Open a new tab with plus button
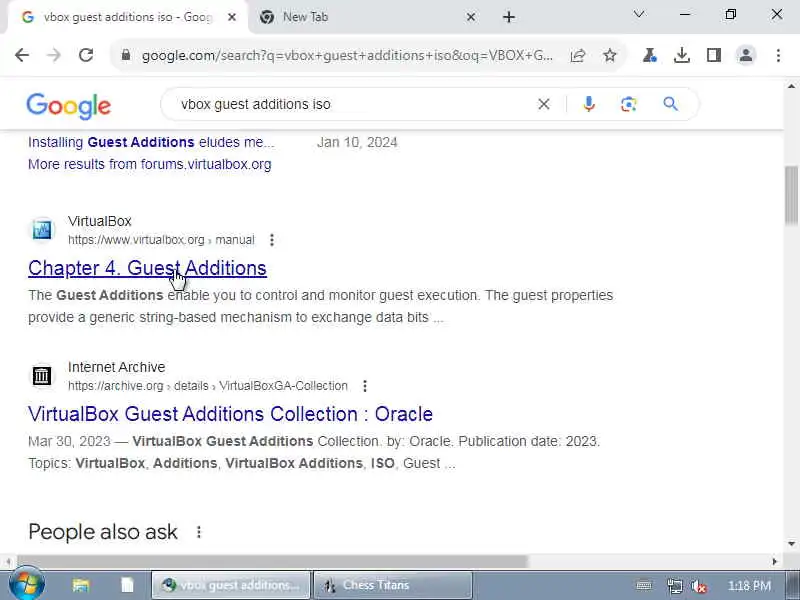 509,17
